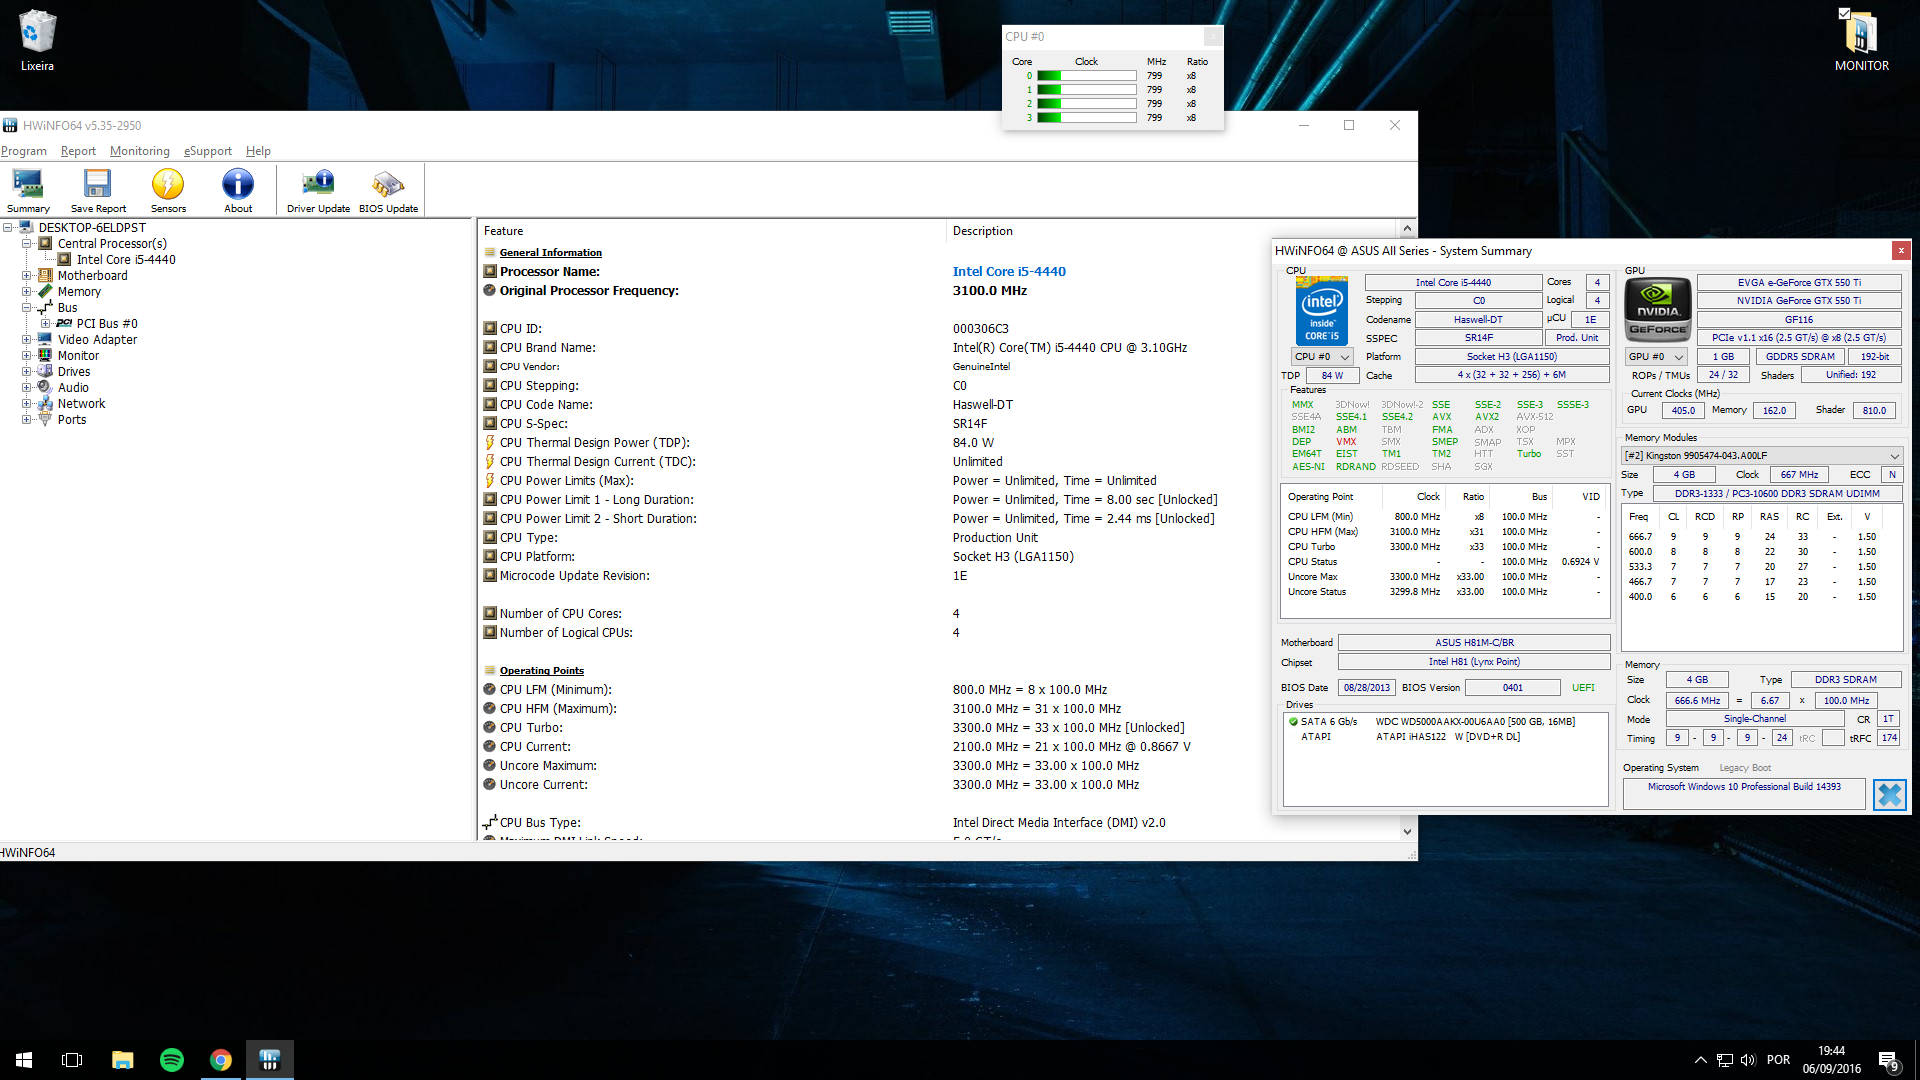Select the Monitor color-bars icon in tree
1920x1080 pixels.
point(45,356)
